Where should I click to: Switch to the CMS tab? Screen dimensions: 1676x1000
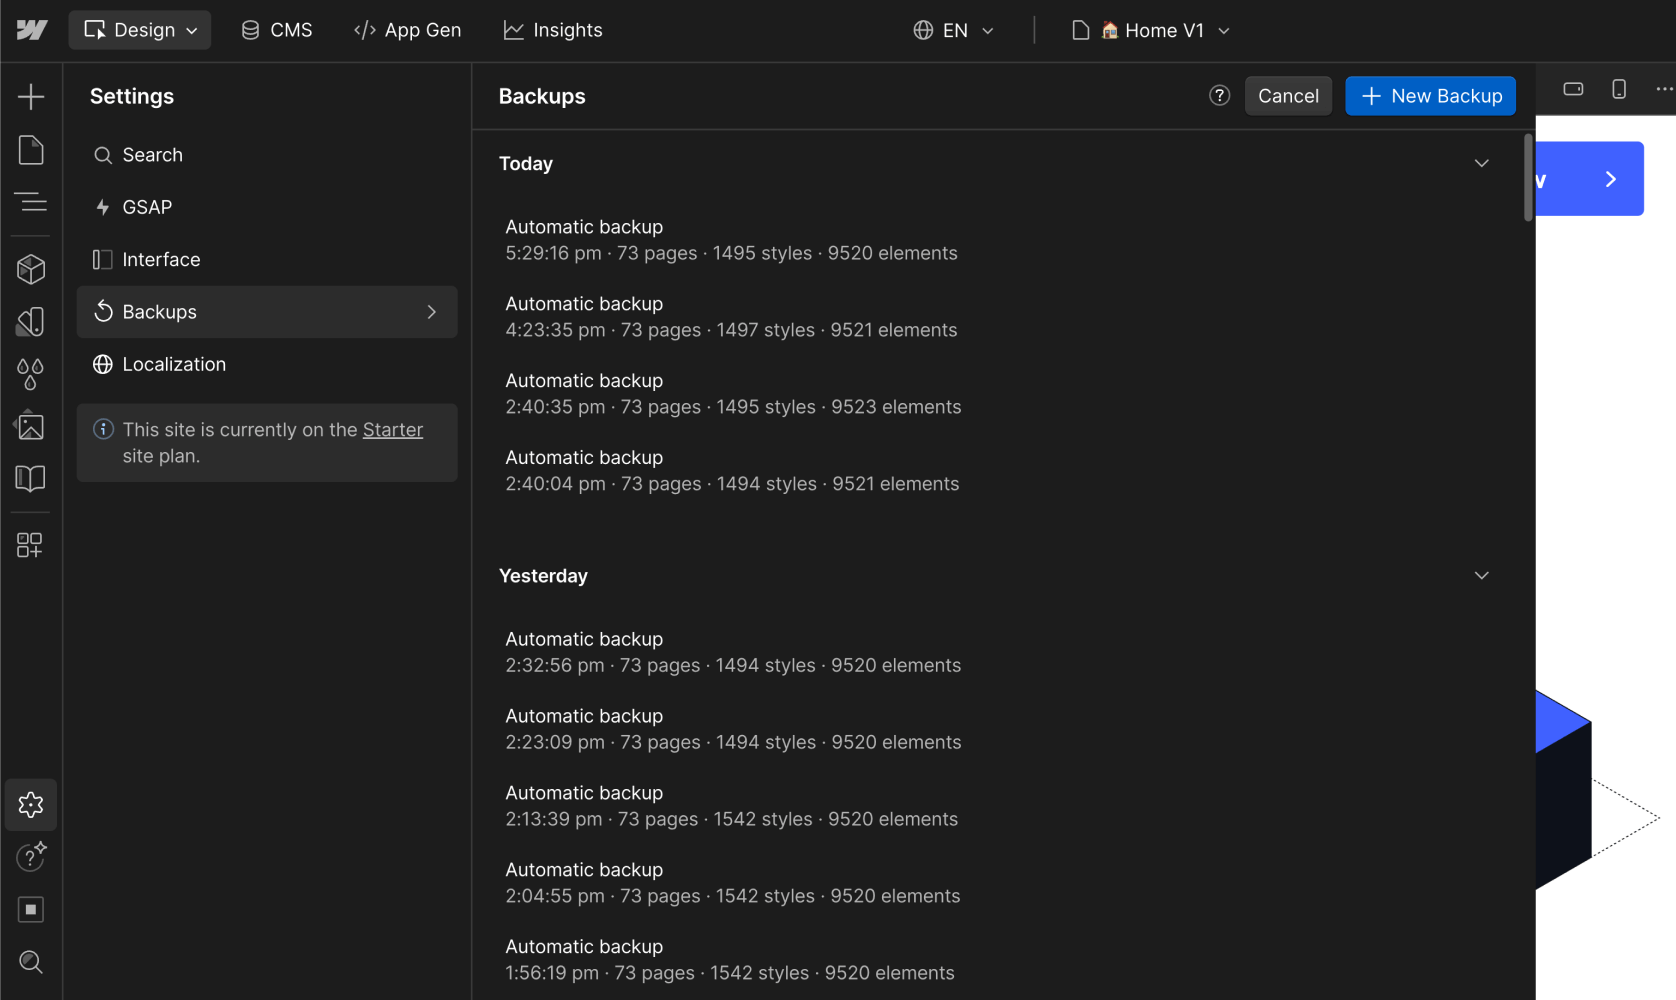coord(276,30)
